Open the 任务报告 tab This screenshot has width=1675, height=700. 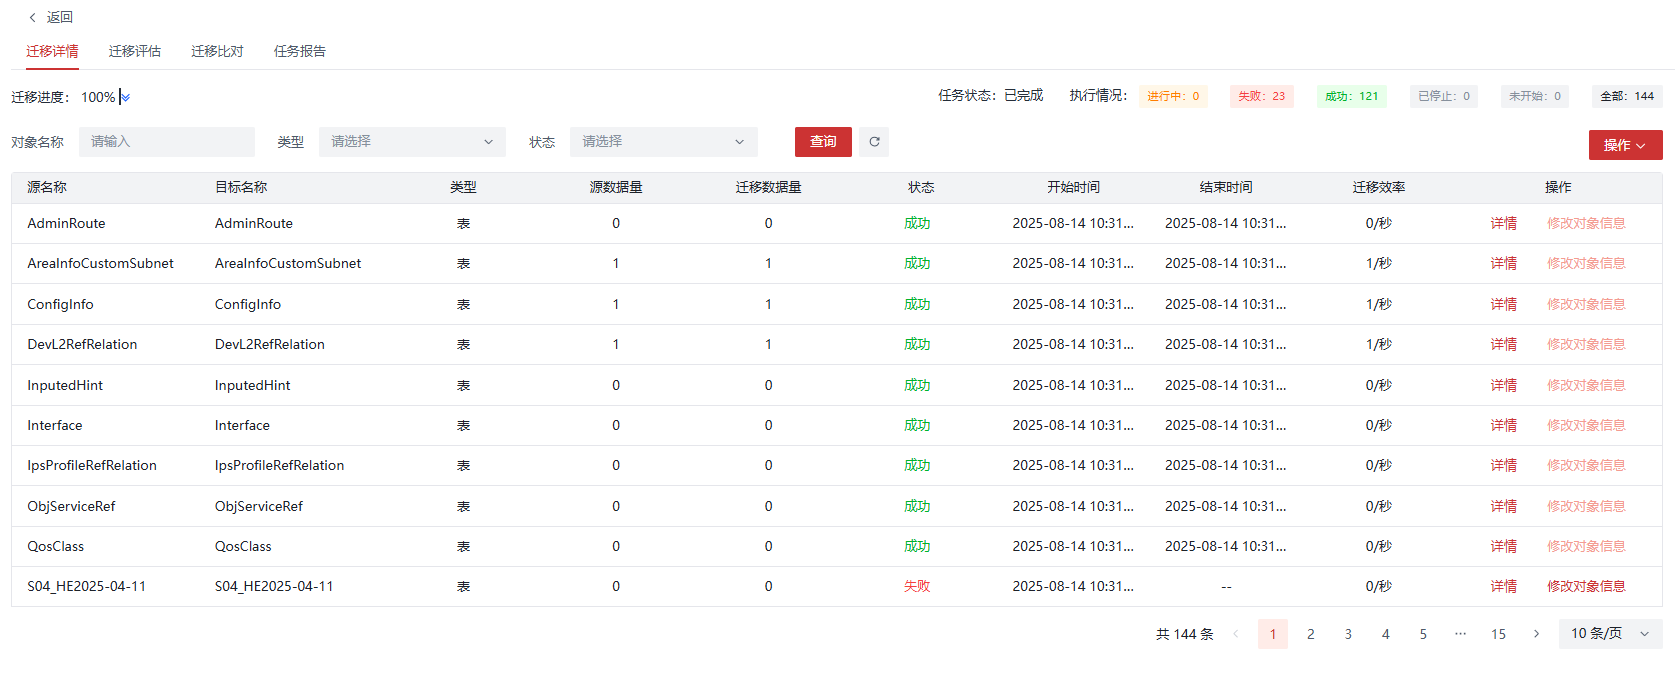300,51
